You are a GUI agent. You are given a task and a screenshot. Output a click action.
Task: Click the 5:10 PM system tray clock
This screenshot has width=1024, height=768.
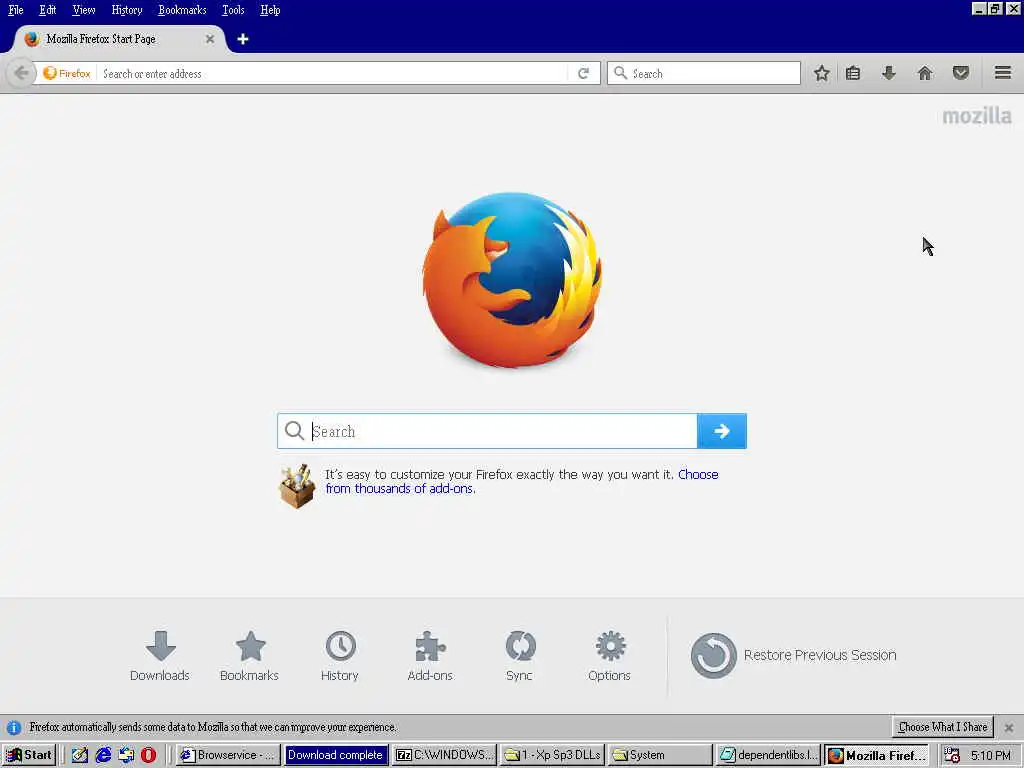click(x=991, y=755)
